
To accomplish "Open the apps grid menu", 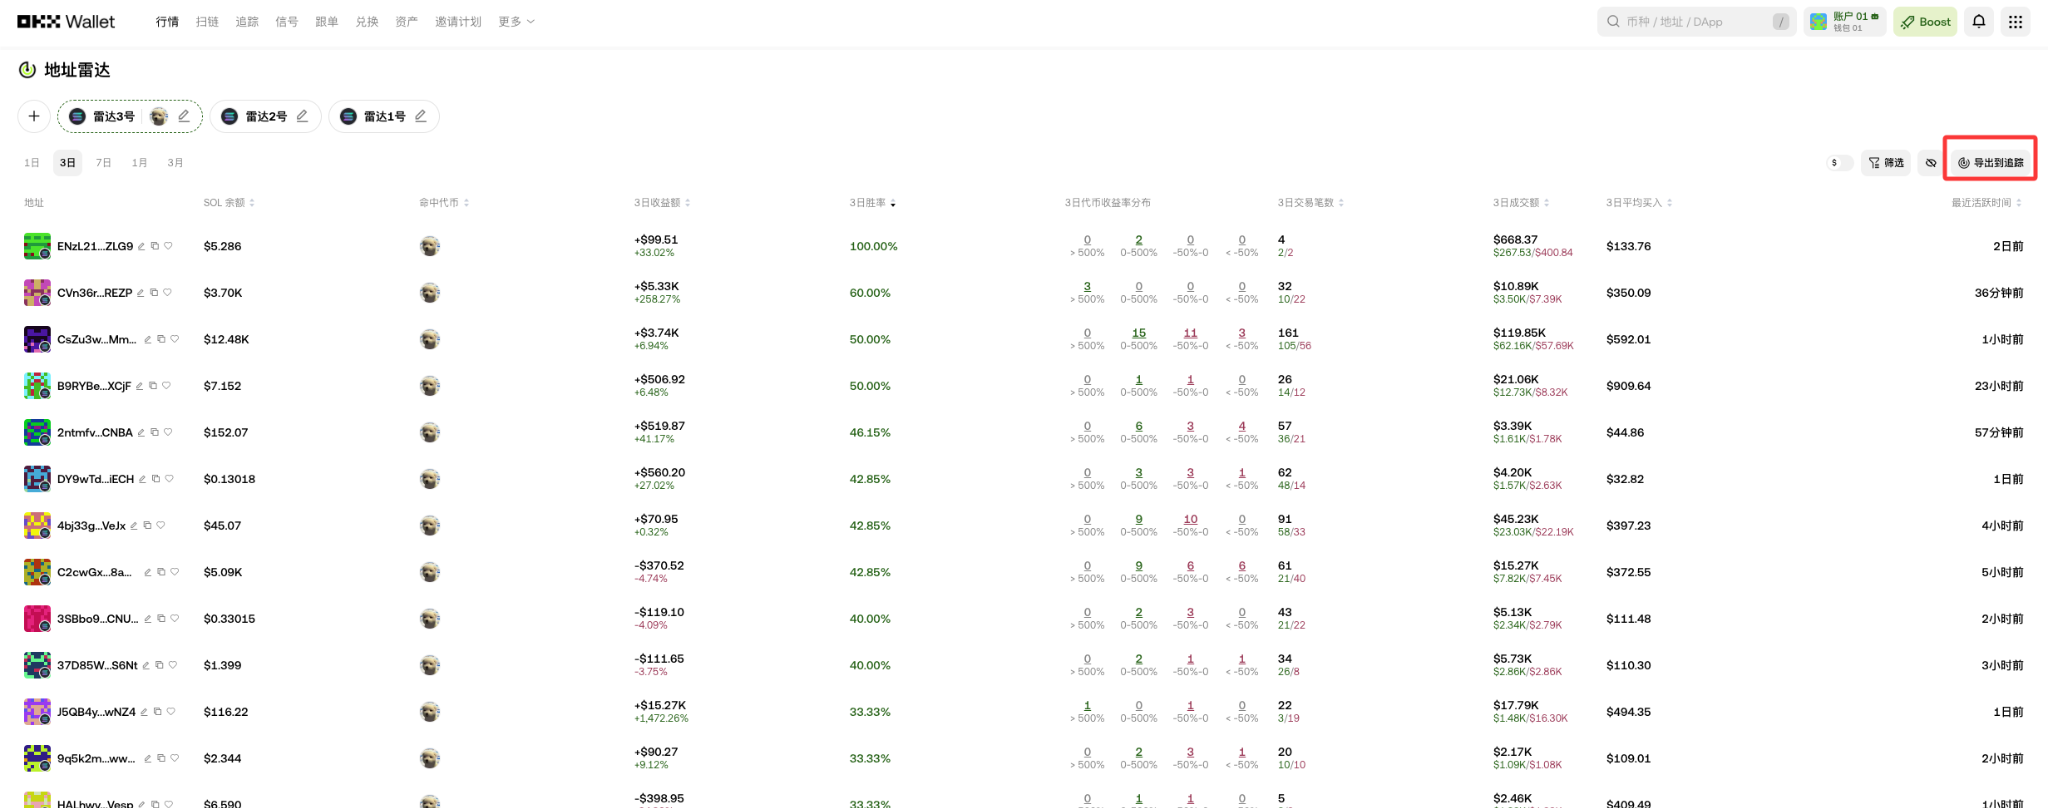I will tap(2015, 21).
